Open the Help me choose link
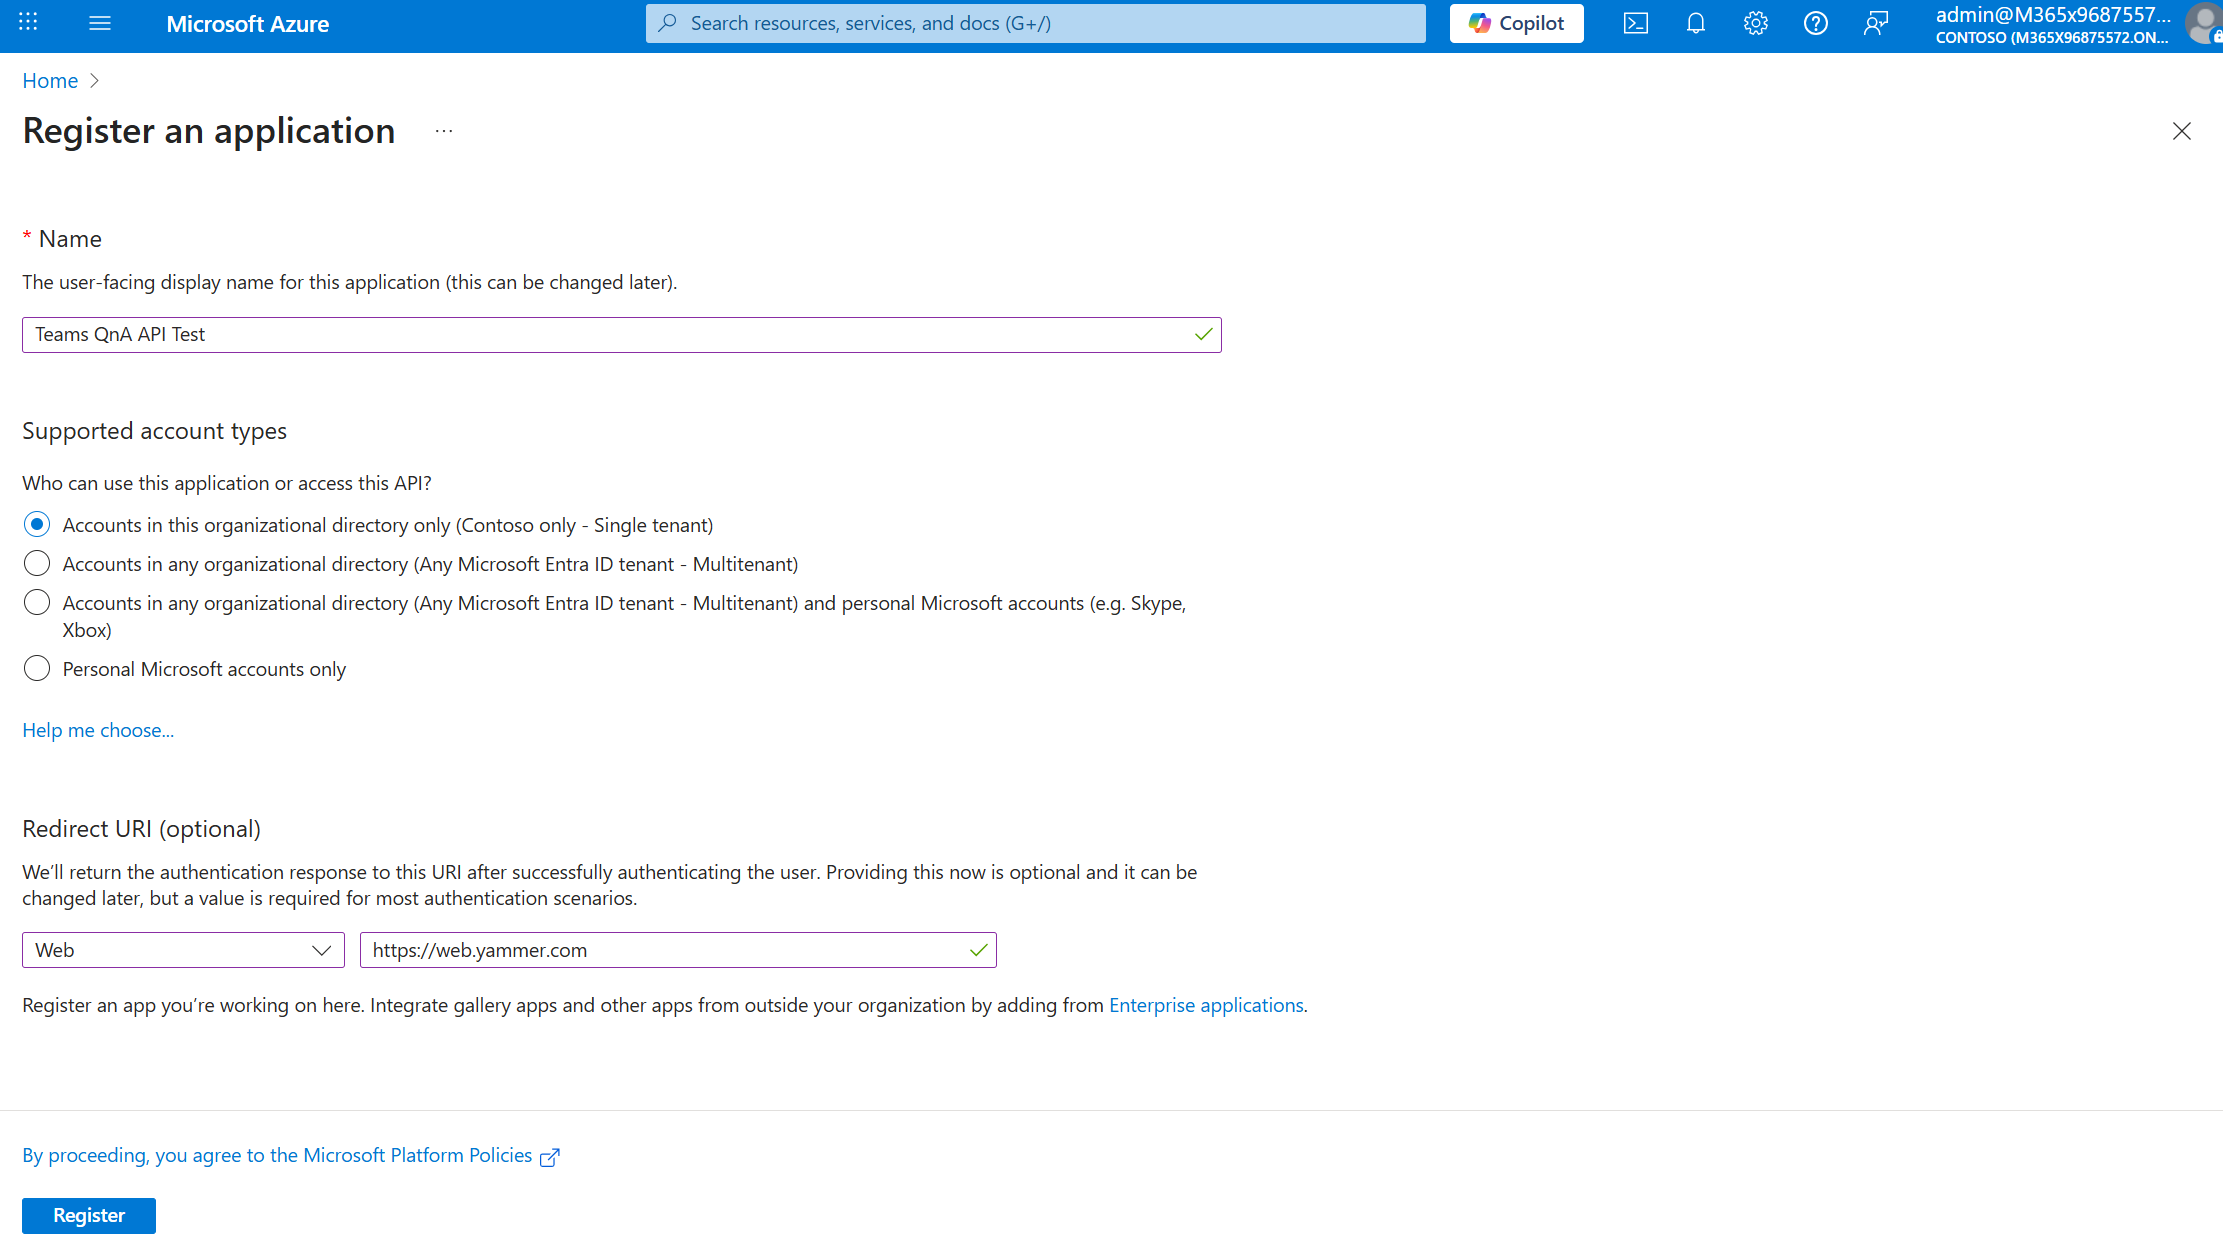 97,730
